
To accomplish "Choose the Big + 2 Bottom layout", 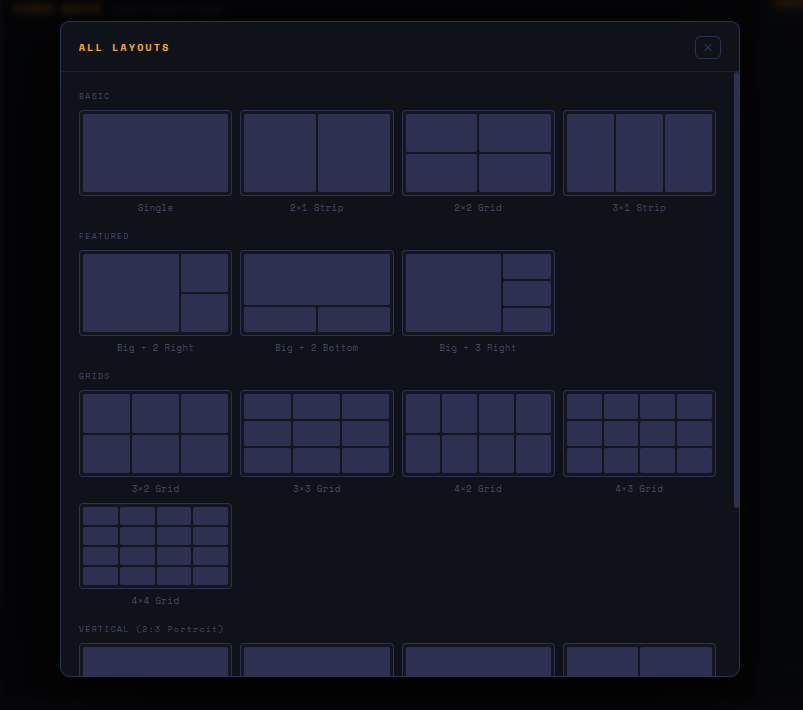I will (x=317, y=292).
